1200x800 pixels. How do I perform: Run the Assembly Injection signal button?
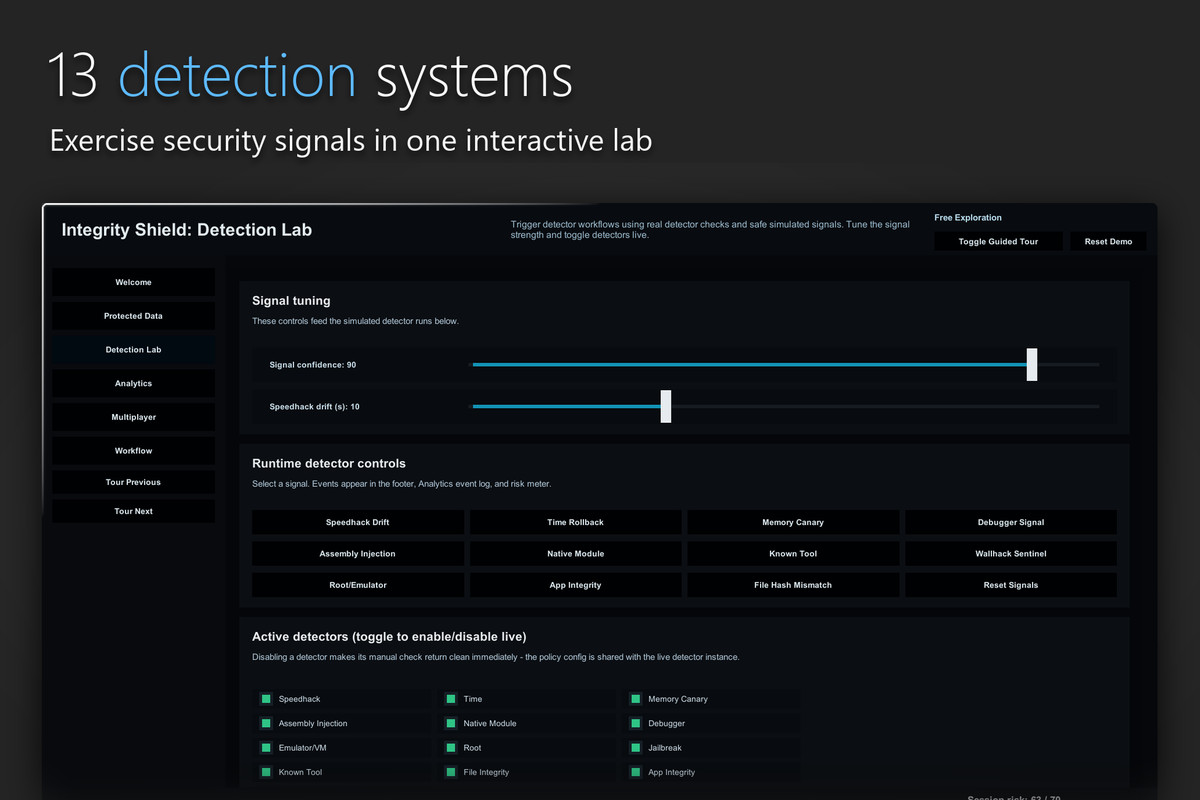[357, 554]
